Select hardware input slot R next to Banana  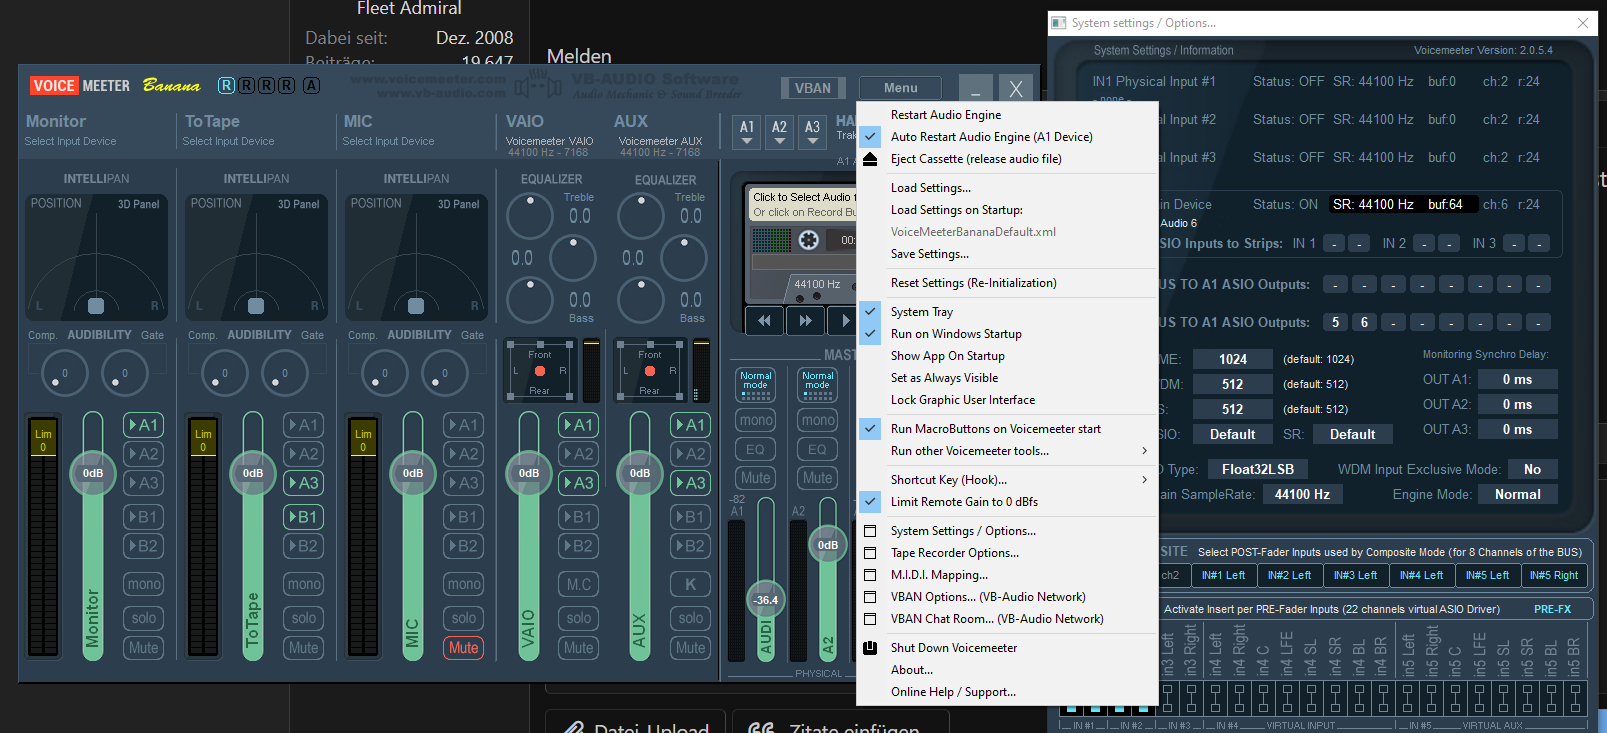pos(227,85)
